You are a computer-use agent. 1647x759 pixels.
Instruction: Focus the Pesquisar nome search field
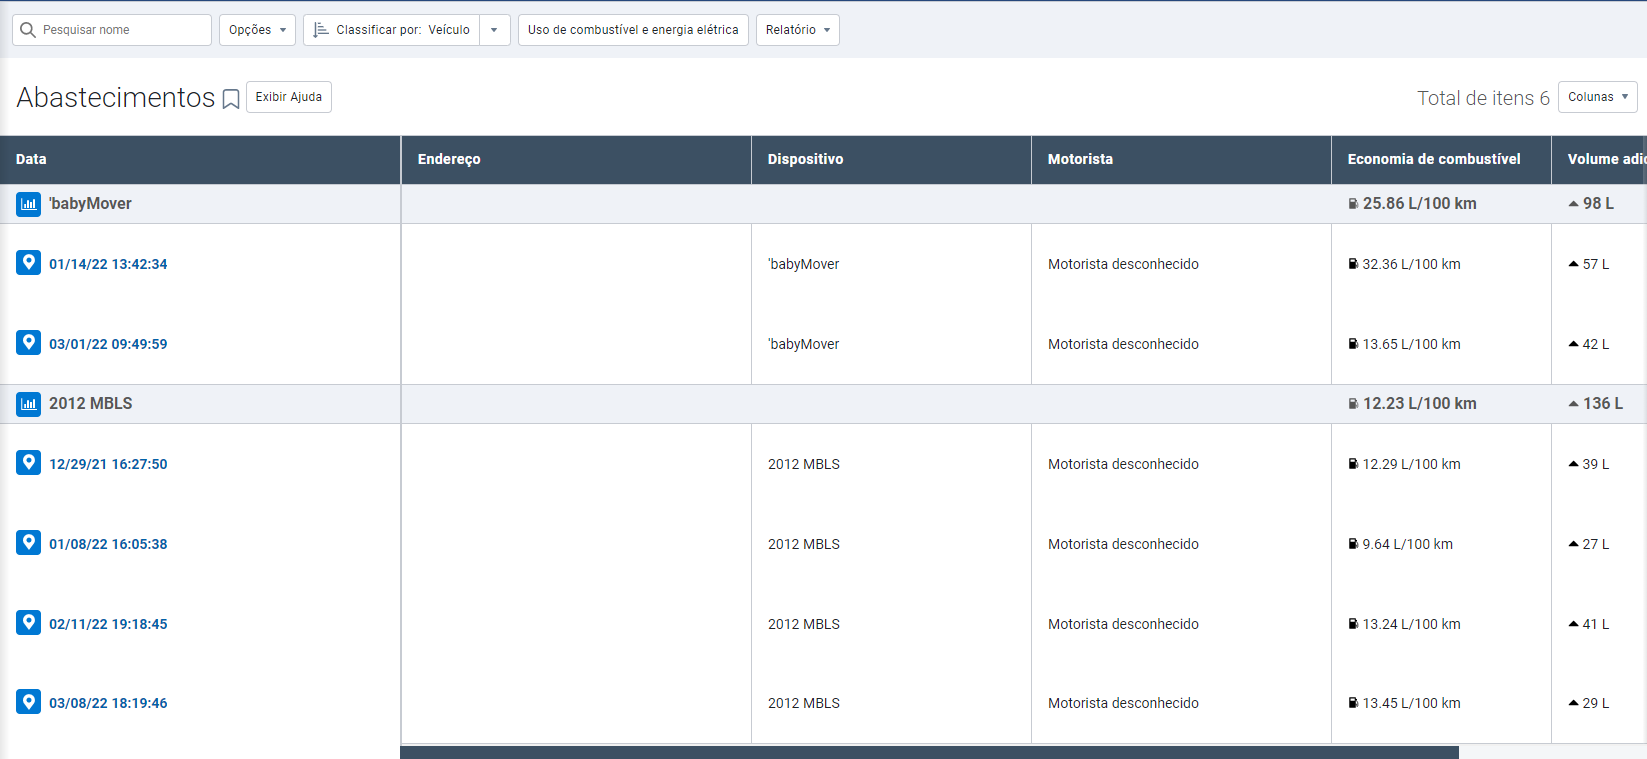pos(120,30)
